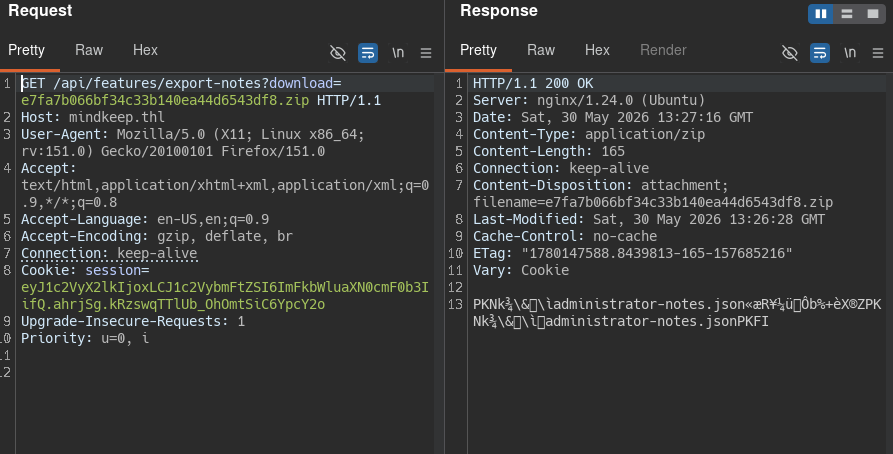Click the Last-Modified header line
893x454 pixels.
pos(649,219)
